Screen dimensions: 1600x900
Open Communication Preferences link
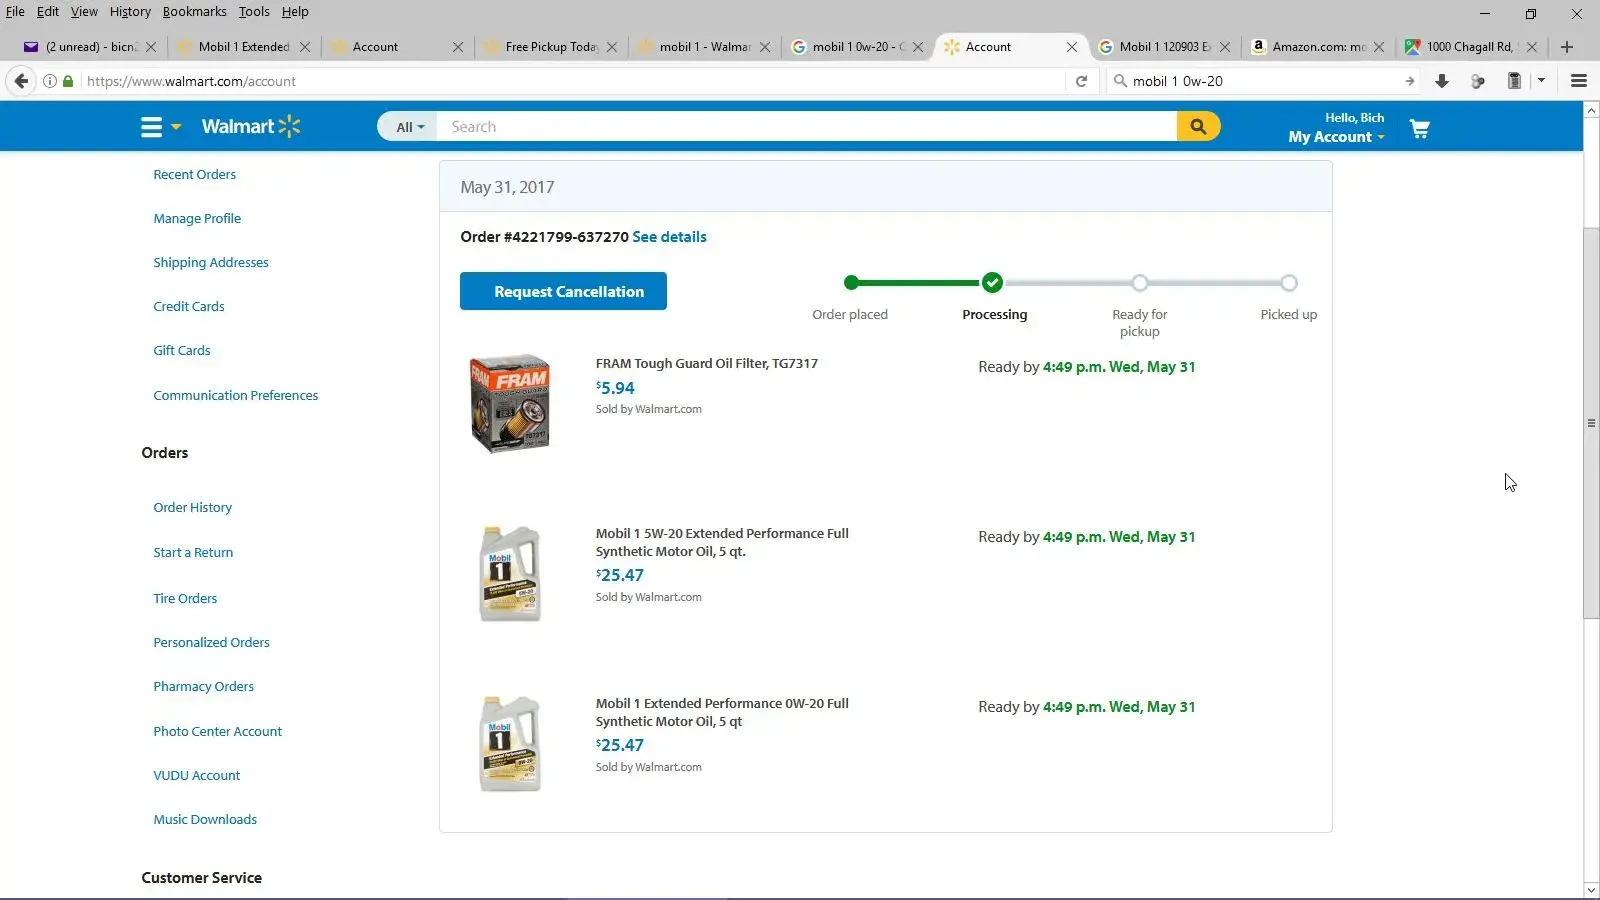[x=236, y=396]
